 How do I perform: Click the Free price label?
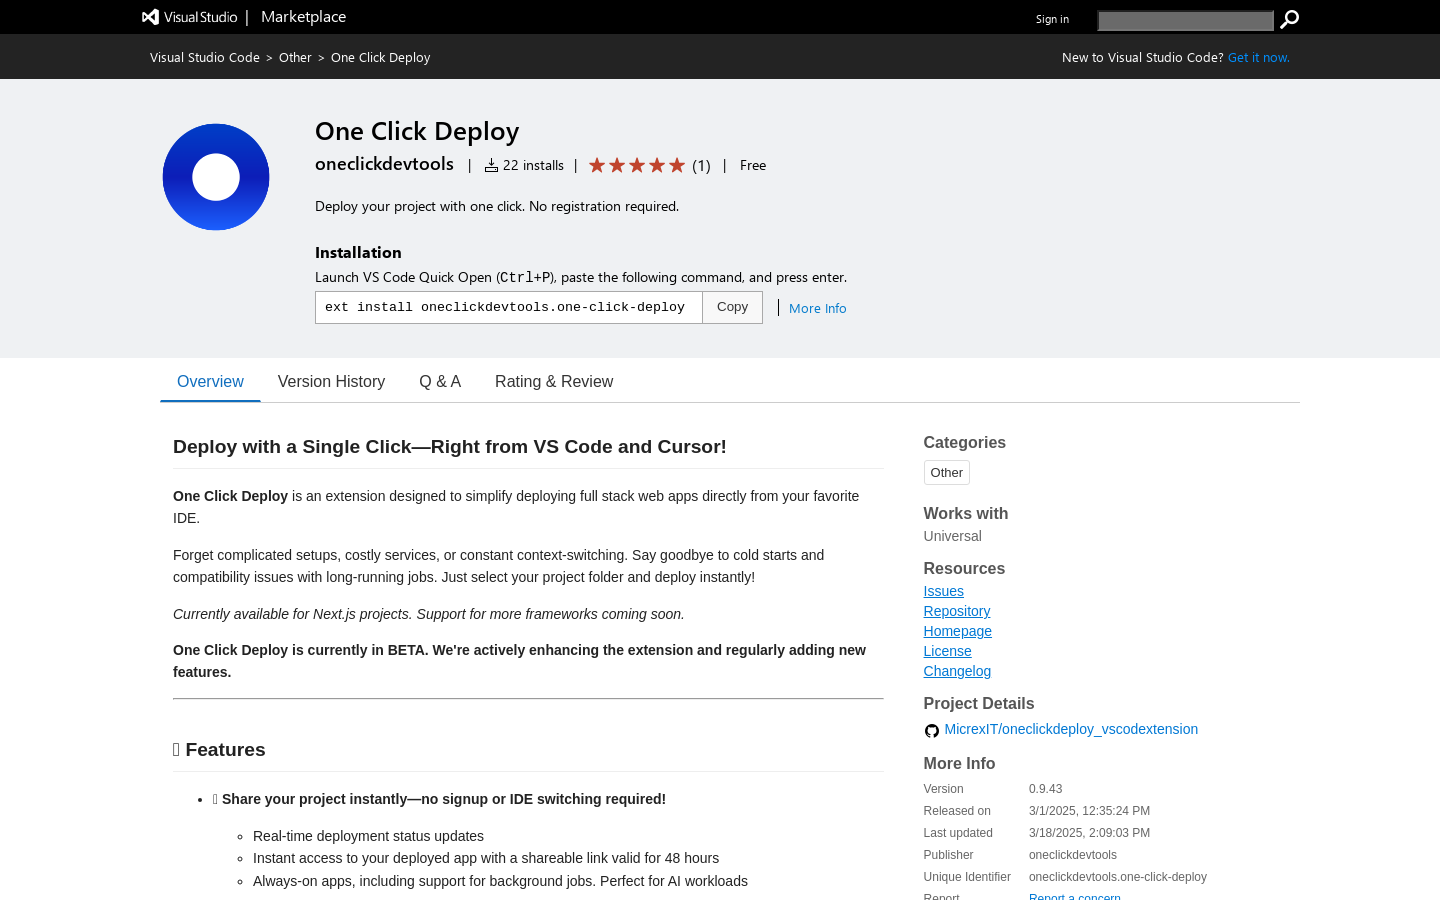(753, 165)
